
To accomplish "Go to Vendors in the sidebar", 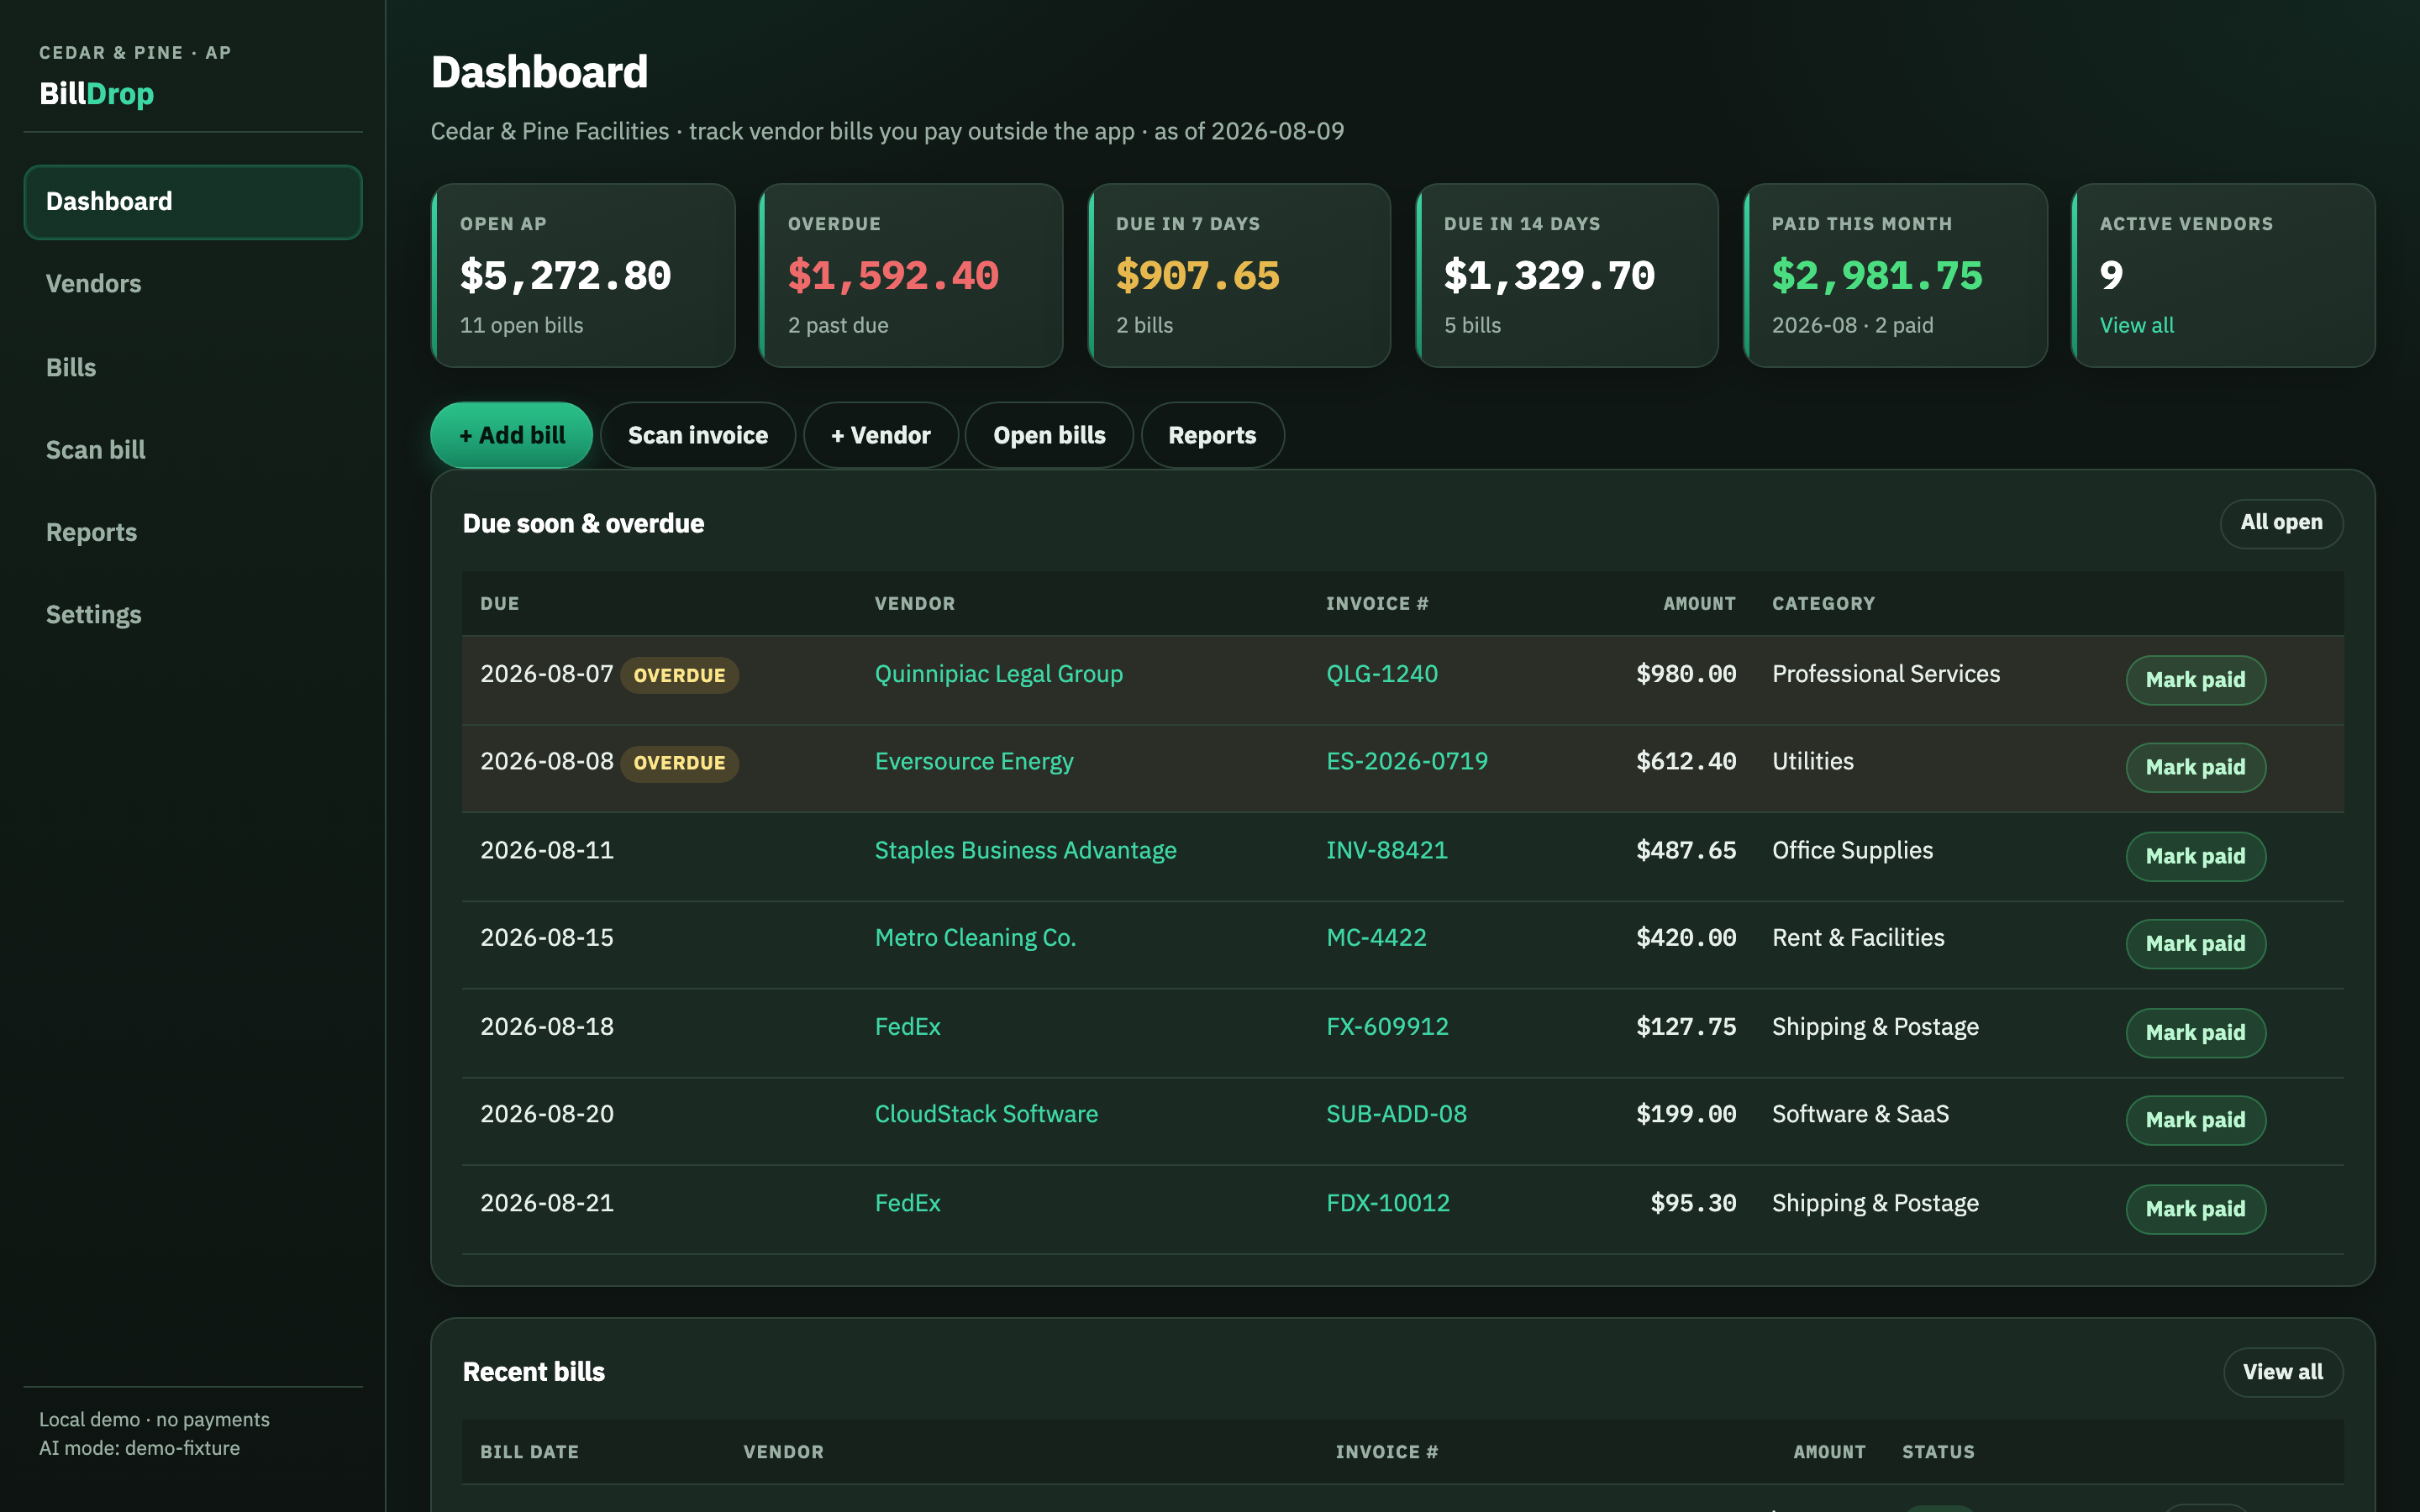I will pos(193,284).
